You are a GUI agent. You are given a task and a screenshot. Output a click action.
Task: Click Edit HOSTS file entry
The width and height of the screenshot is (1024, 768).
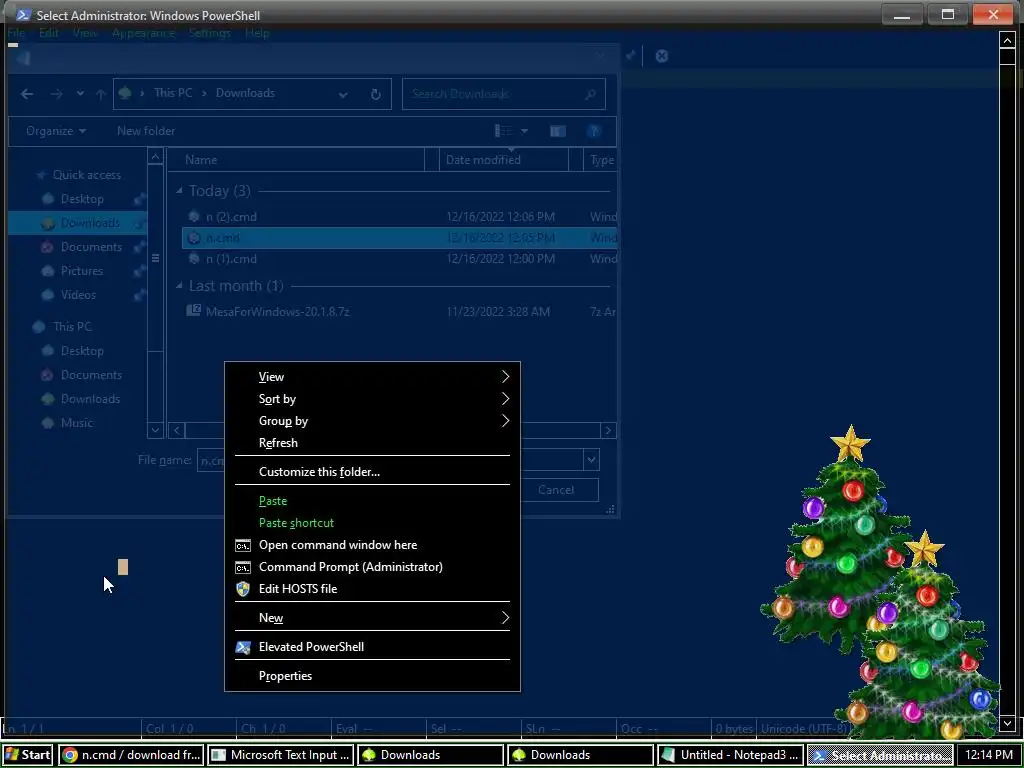click(372, 589)
